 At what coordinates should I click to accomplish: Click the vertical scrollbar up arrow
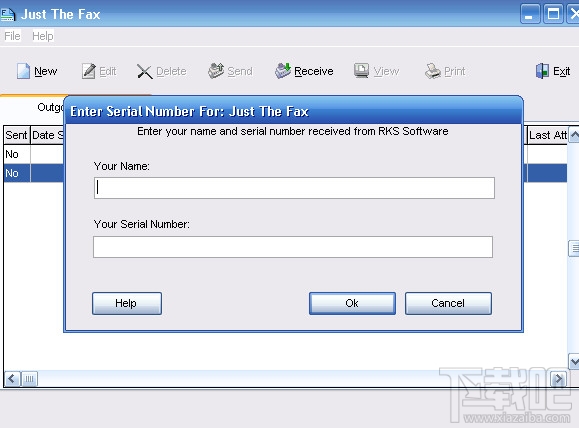point(574,135)
